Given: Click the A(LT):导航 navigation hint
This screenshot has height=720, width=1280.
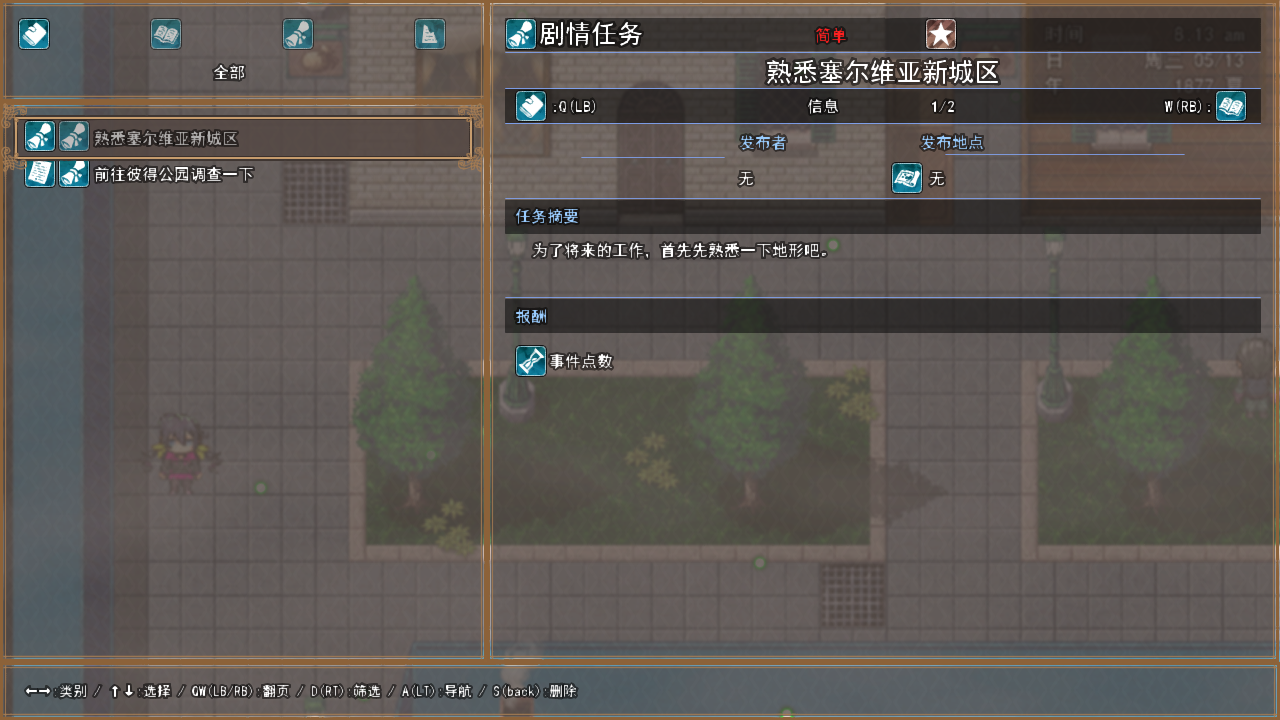Looking at the screenshot, I should click(x=437, y=691).
